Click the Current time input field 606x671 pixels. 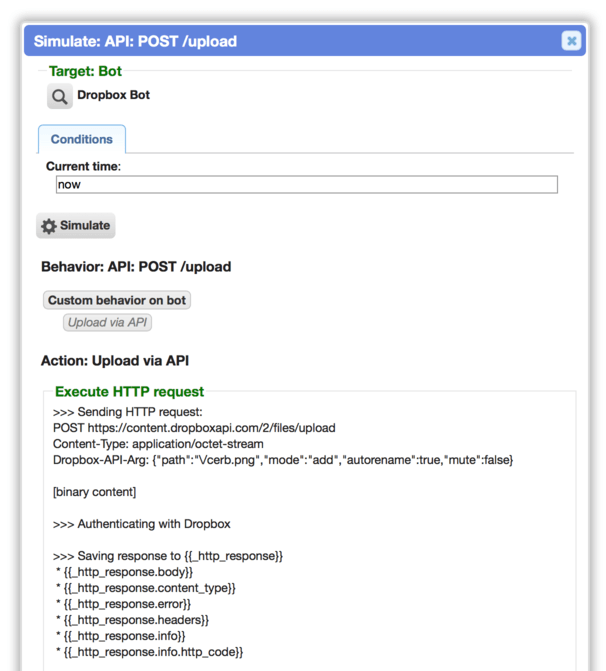click(x=306, y=184)
